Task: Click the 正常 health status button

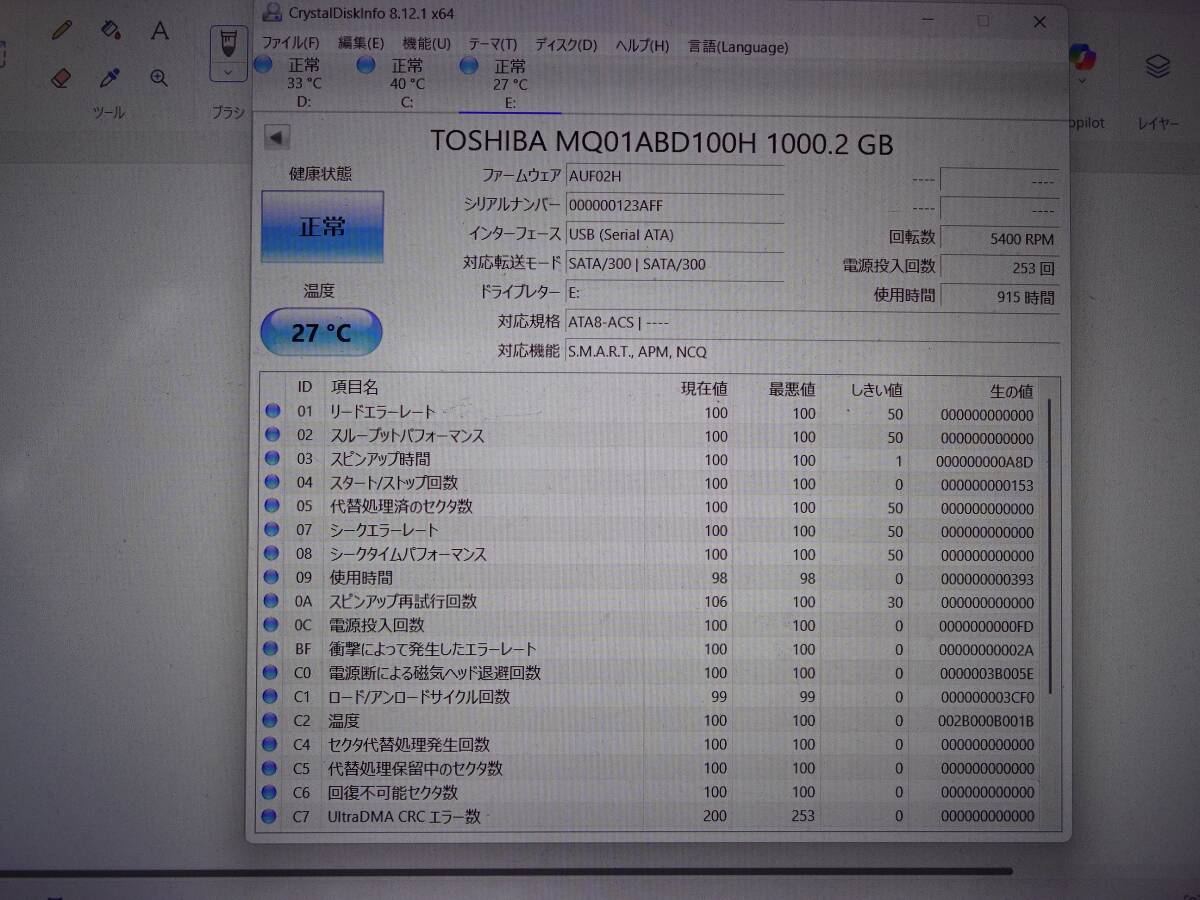Action: pyautogui.click(x=322, y=226)
